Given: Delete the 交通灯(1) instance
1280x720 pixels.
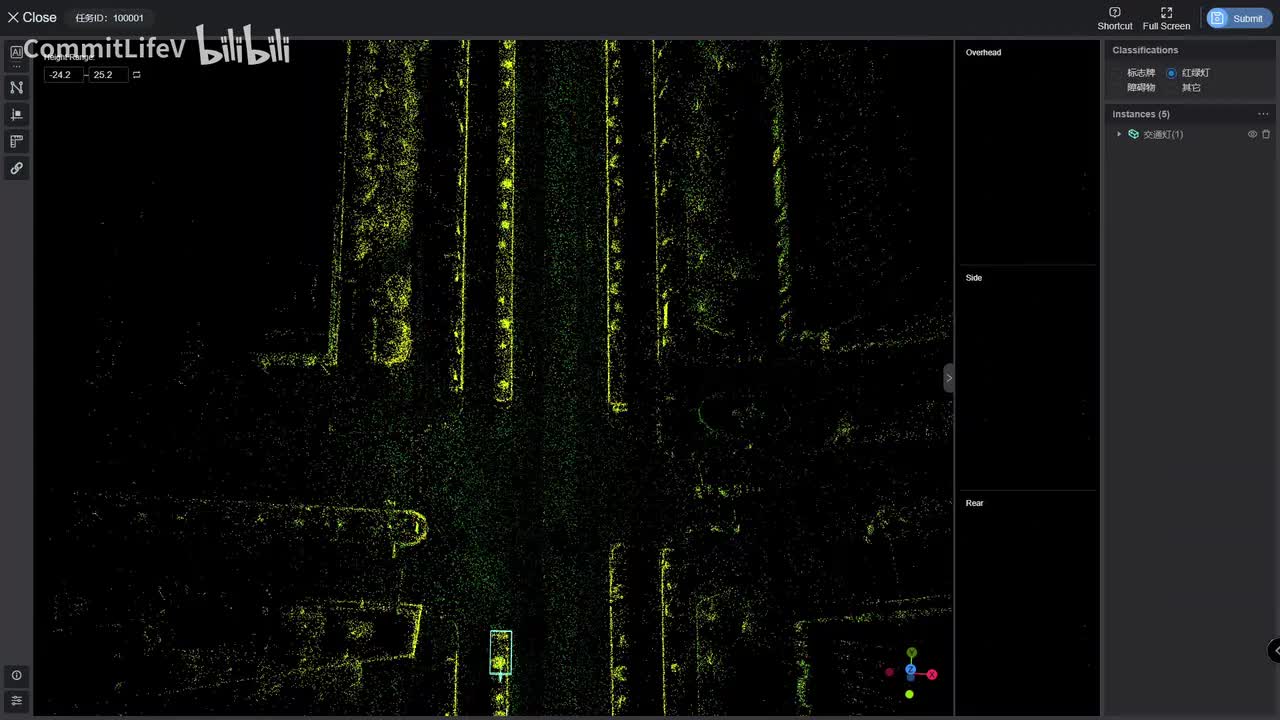Looking at the screenshot, I should pos(1266,134).
